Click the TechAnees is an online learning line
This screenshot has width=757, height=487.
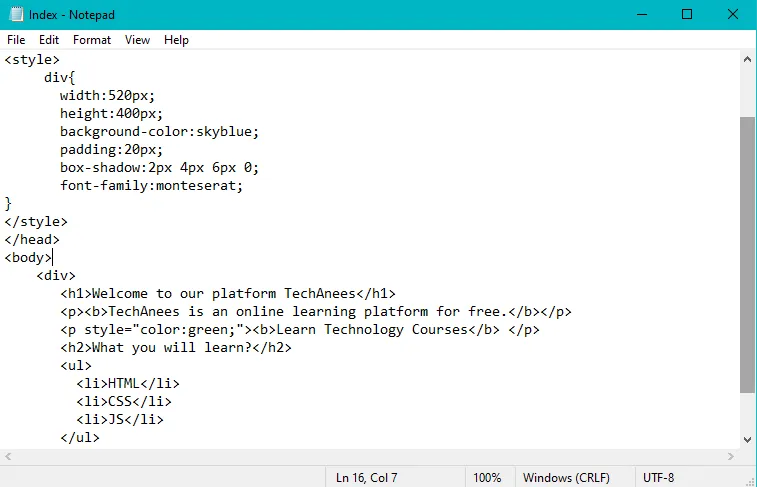(316, 312)
